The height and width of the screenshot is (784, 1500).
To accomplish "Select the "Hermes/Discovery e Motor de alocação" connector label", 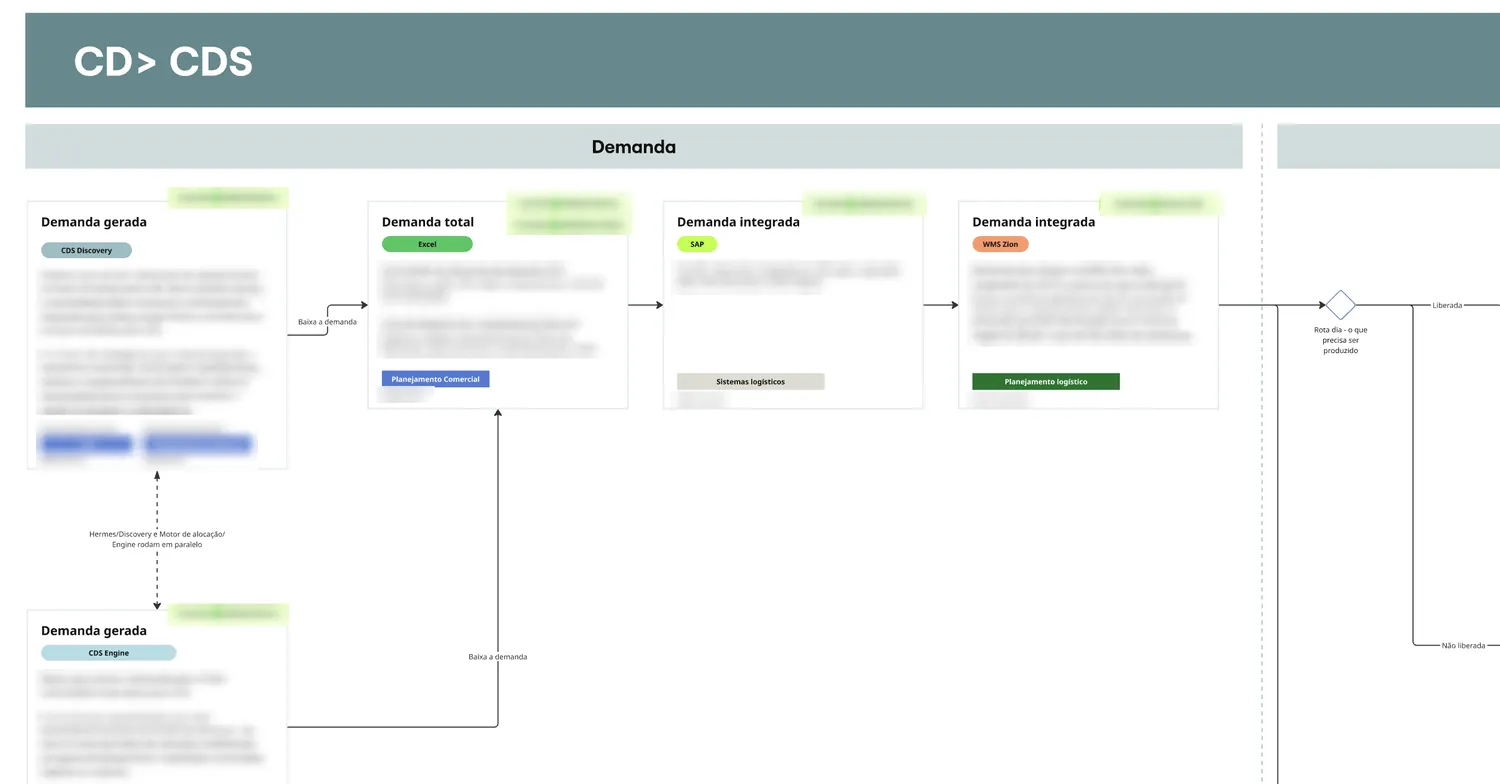I will coord(157,539).
